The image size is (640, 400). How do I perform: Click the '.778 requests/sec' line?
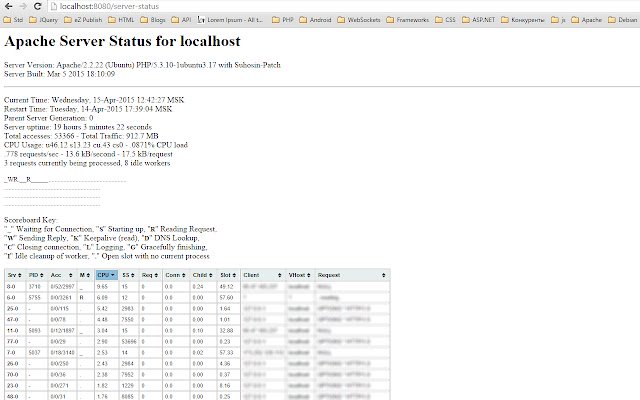(x=88, y=154)
